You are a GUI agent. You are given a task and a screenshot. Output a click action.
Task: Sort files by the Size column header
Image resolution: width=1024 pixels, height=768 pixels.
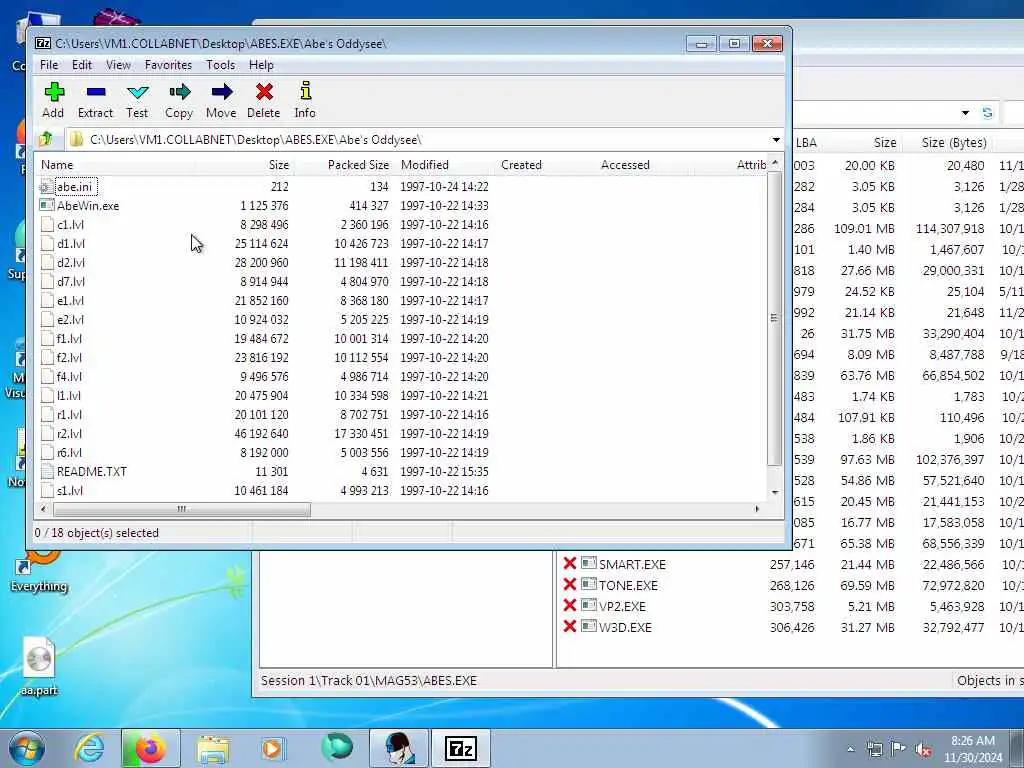click(244, 165)
